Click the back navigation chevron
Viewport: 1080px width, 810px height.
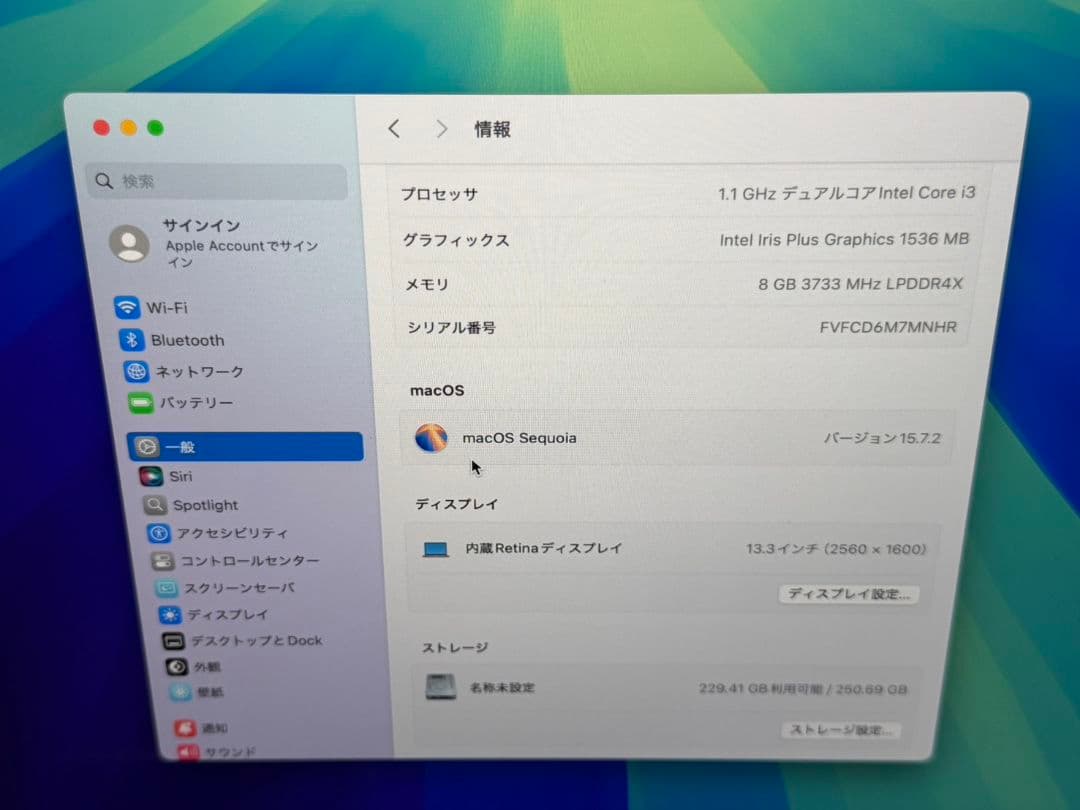pos(393,129)
